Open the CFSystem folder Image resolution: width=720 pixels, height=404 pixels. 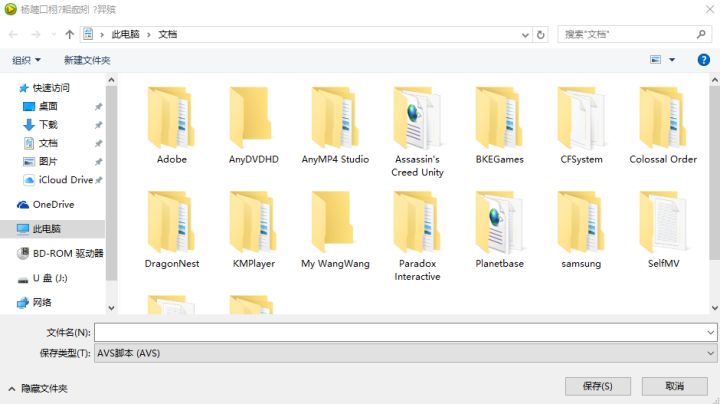click(581, 125)
